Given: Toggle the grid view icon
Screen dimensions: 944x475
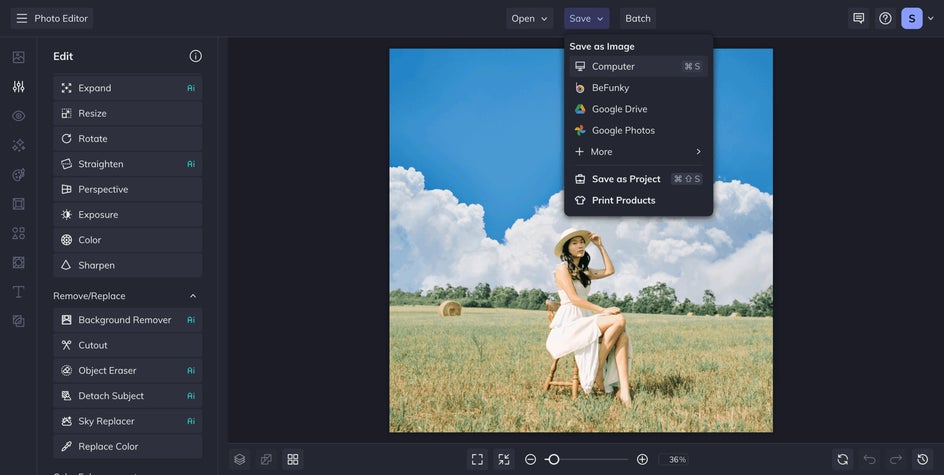Looking at the screenshot, I should [293, 459].
